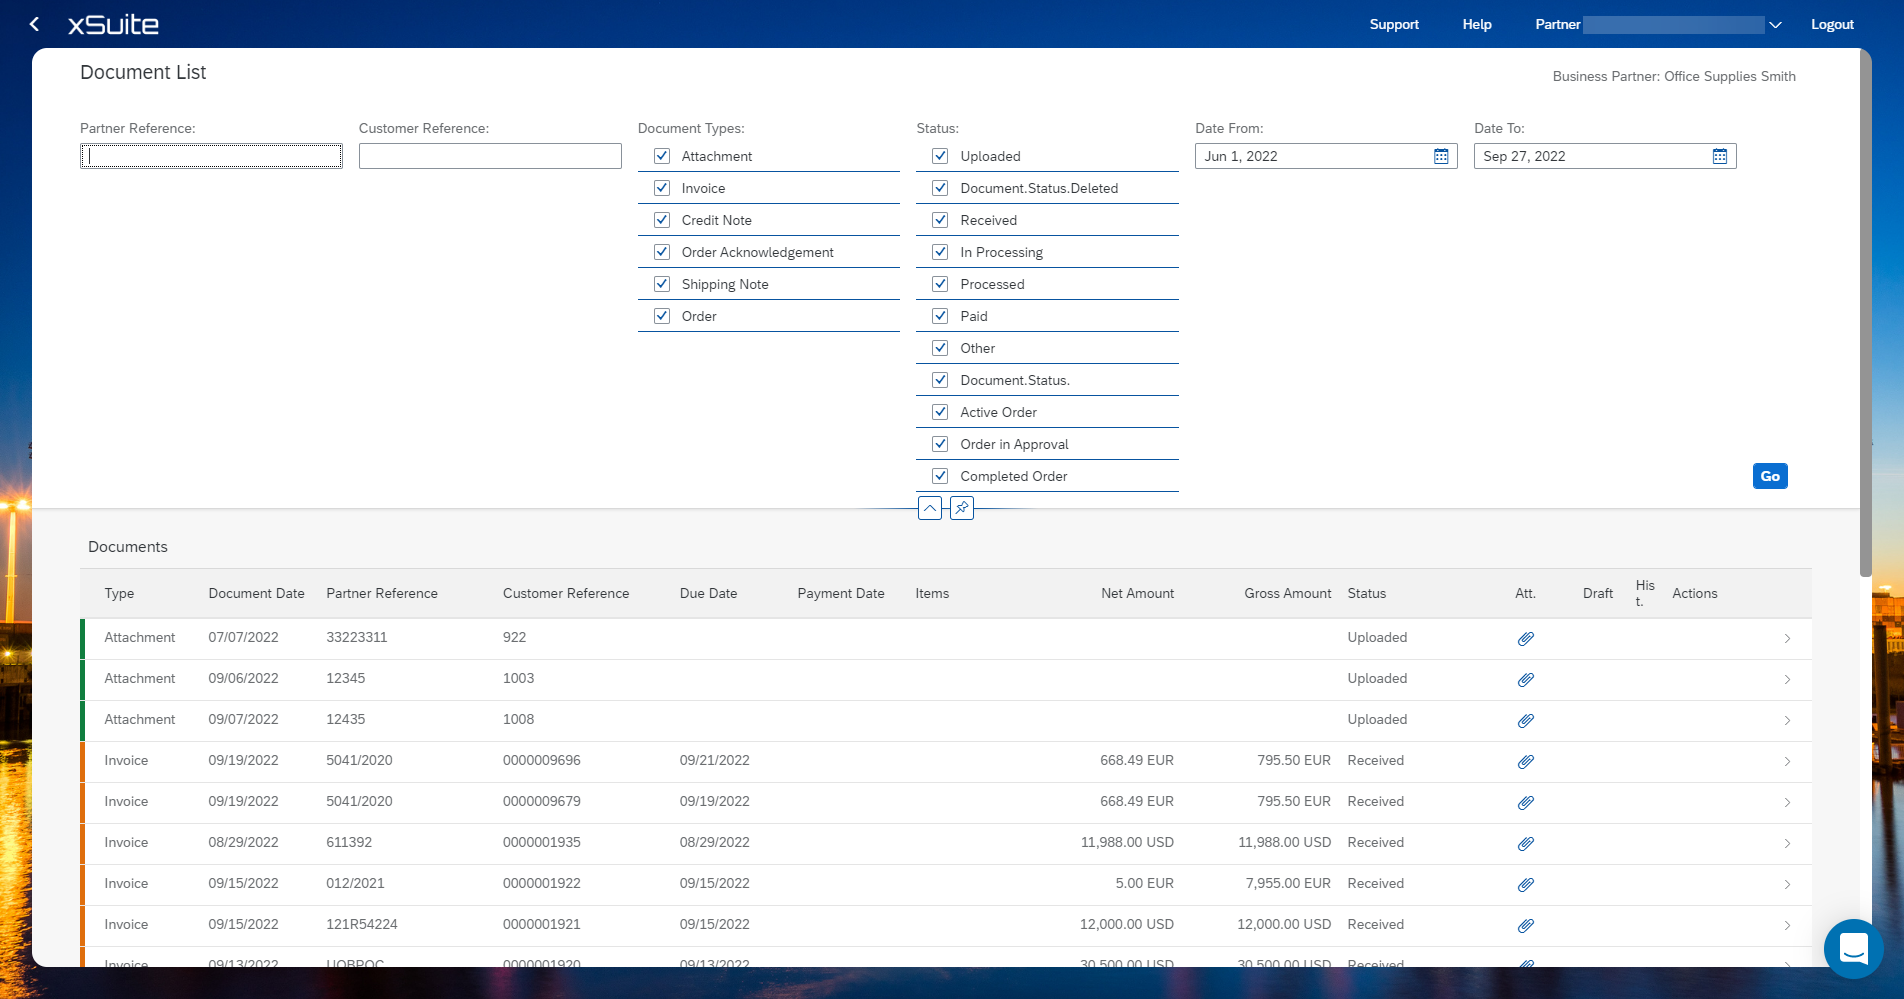Viewport: 1904px width, 999px height.
Task: Open the Date To calendar picker
Action: pos(1720,156)
